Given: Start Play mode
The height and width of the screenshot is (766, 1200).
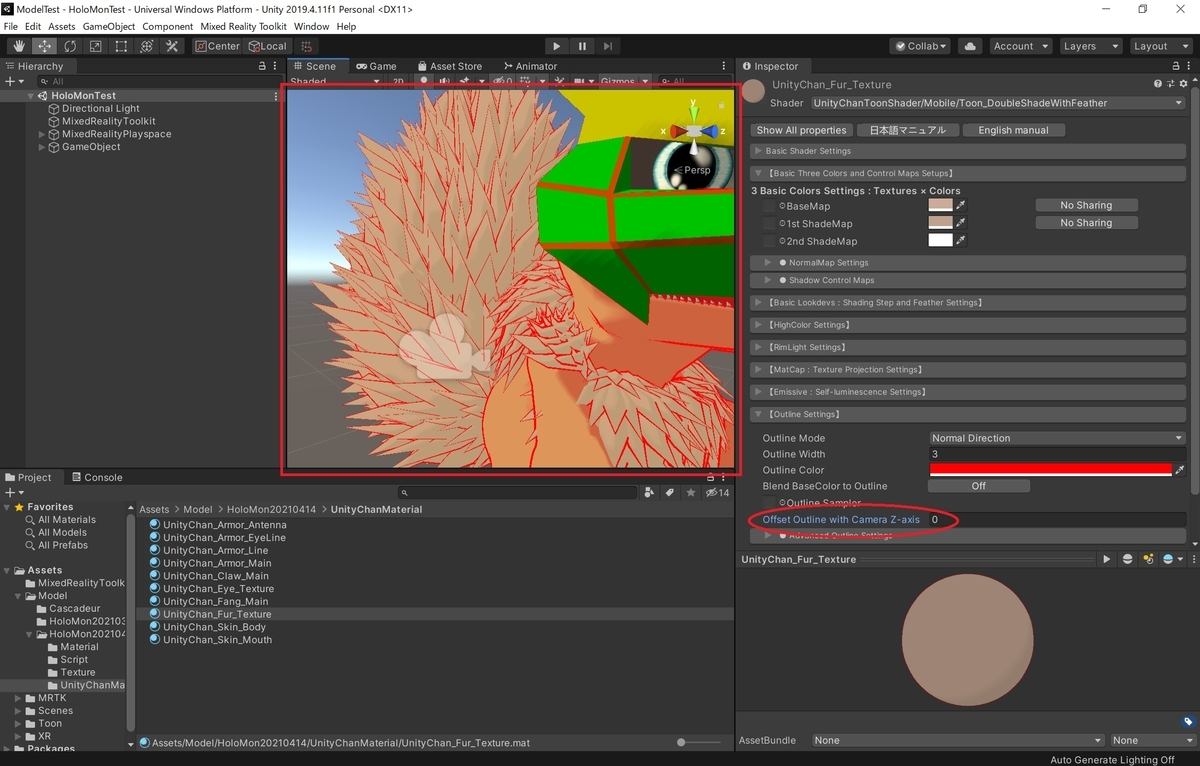Looking at the screenshot, I should [557, 46].
